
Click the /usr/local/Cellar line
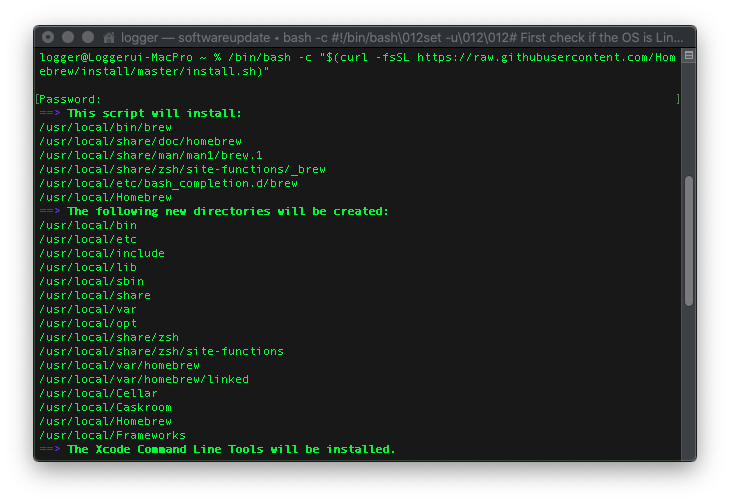click(98, 393)
